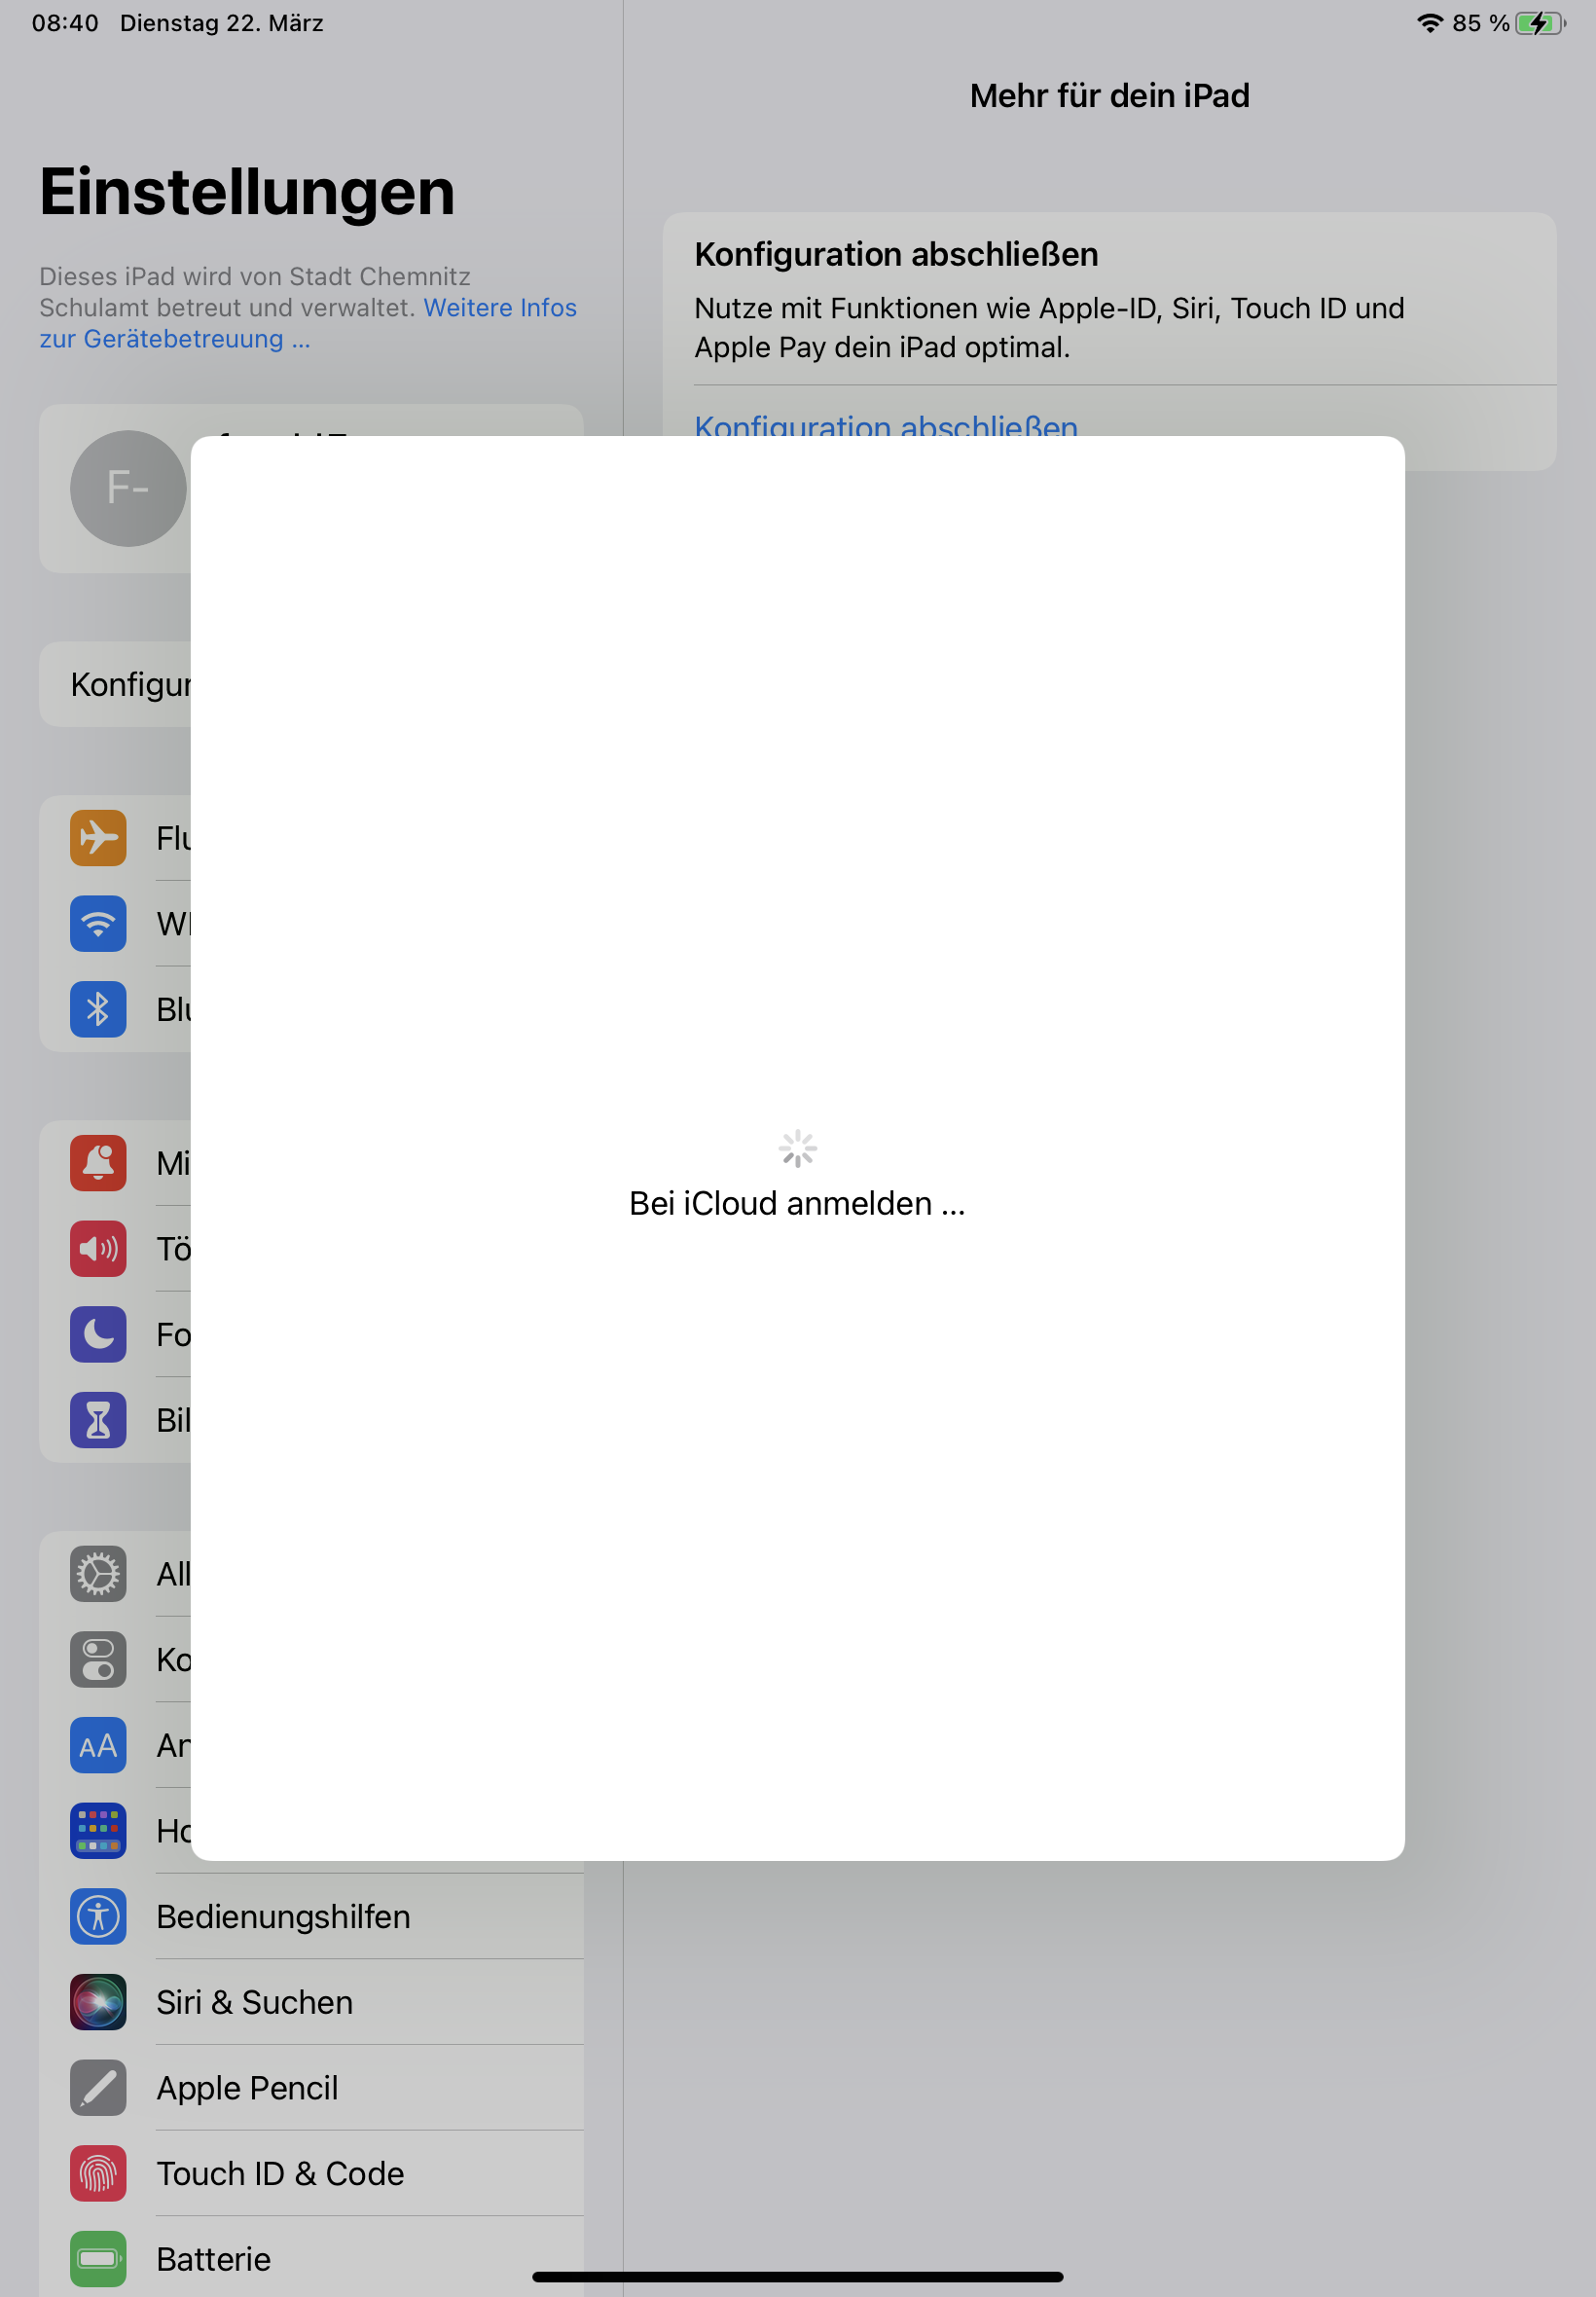Tap the F- profile avatar
Viewport: 1596px width, 2297px height.
pyautogui.click(x=128, y=489)
